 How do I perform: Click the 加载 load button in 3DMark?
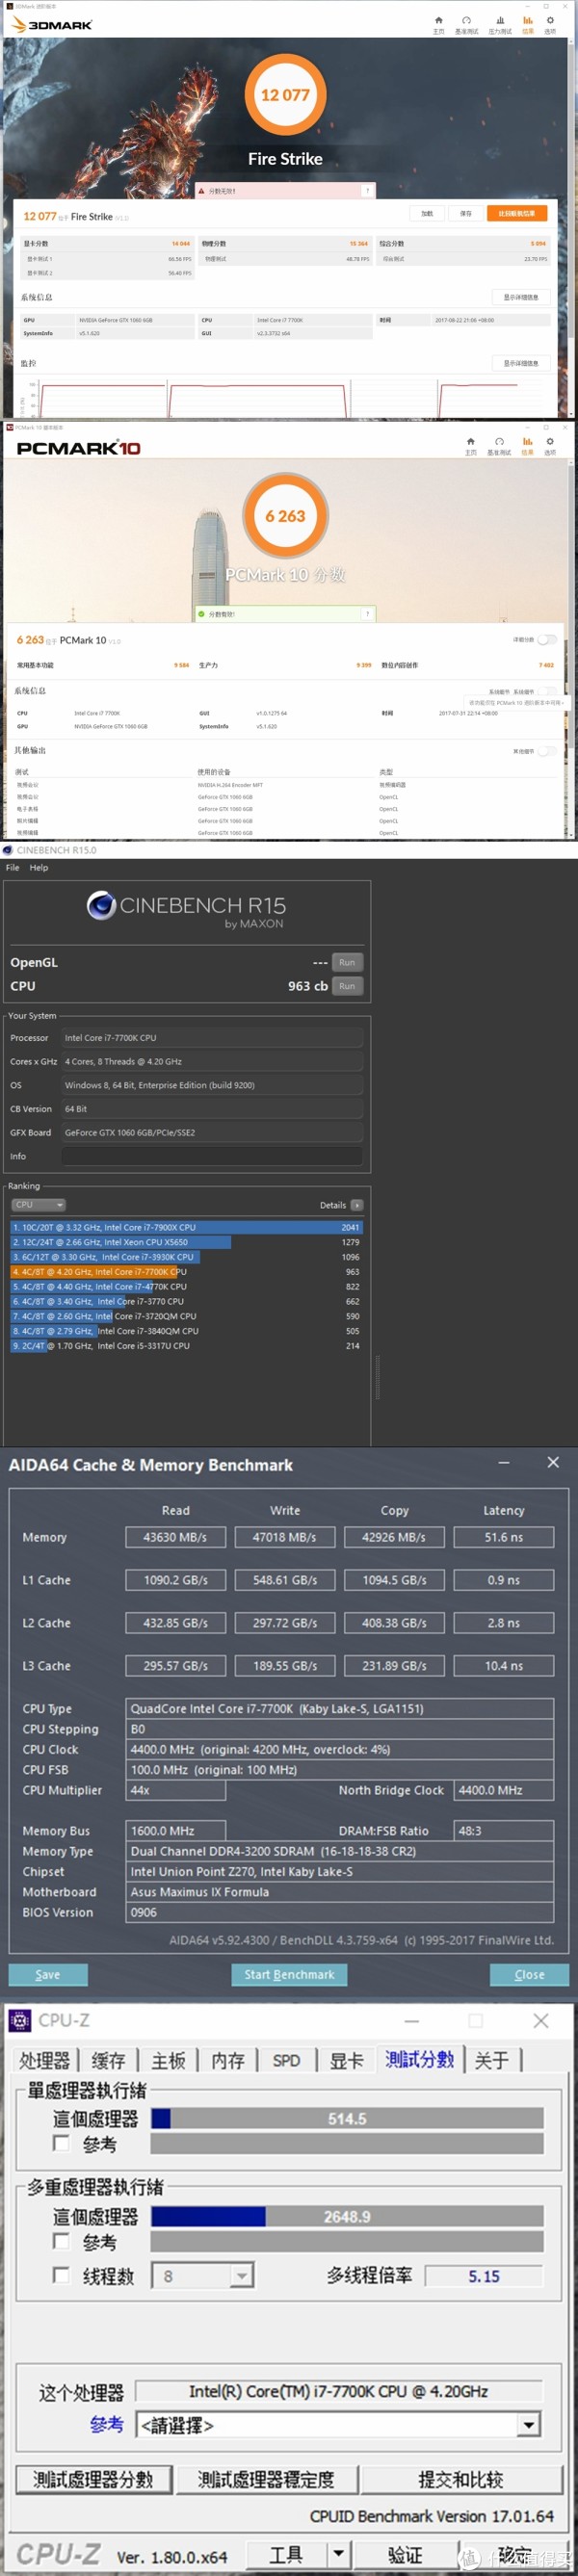427,213
